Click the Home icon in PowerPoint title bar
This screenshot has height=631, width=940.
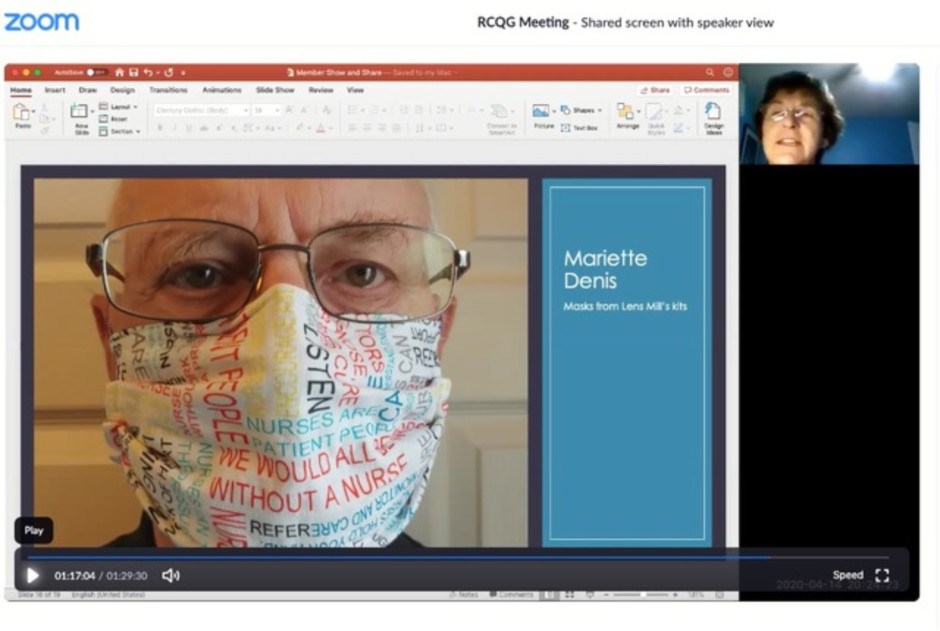click(x=119, y=73)
